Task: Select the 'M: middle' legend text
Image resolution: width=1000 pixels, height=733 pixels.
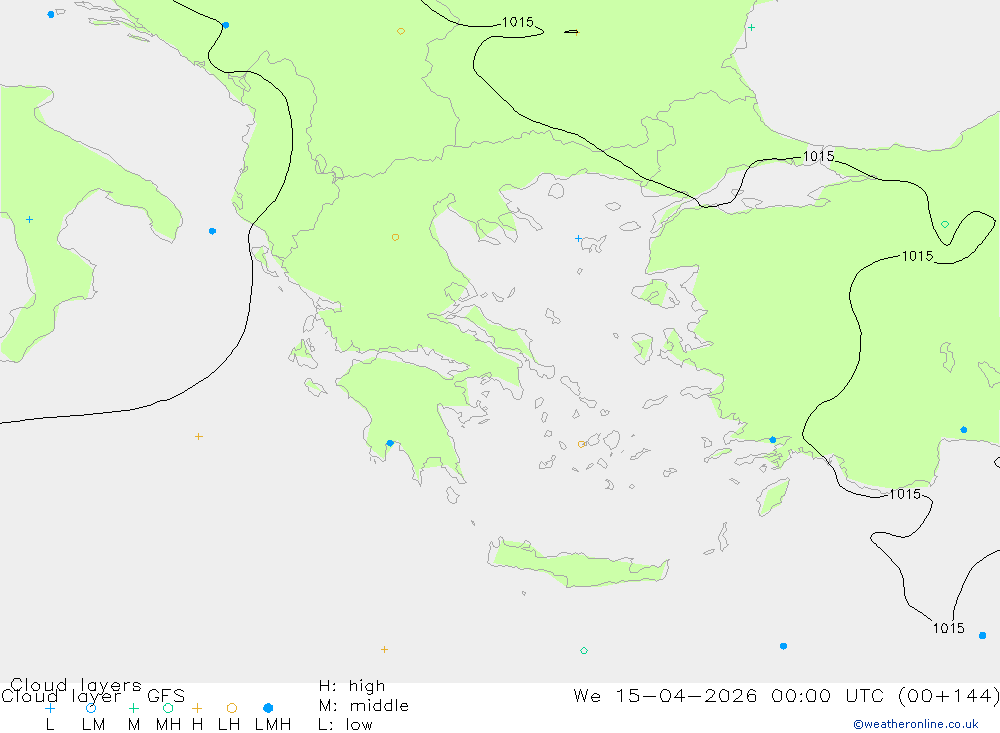Action: [x=364, y=706]
